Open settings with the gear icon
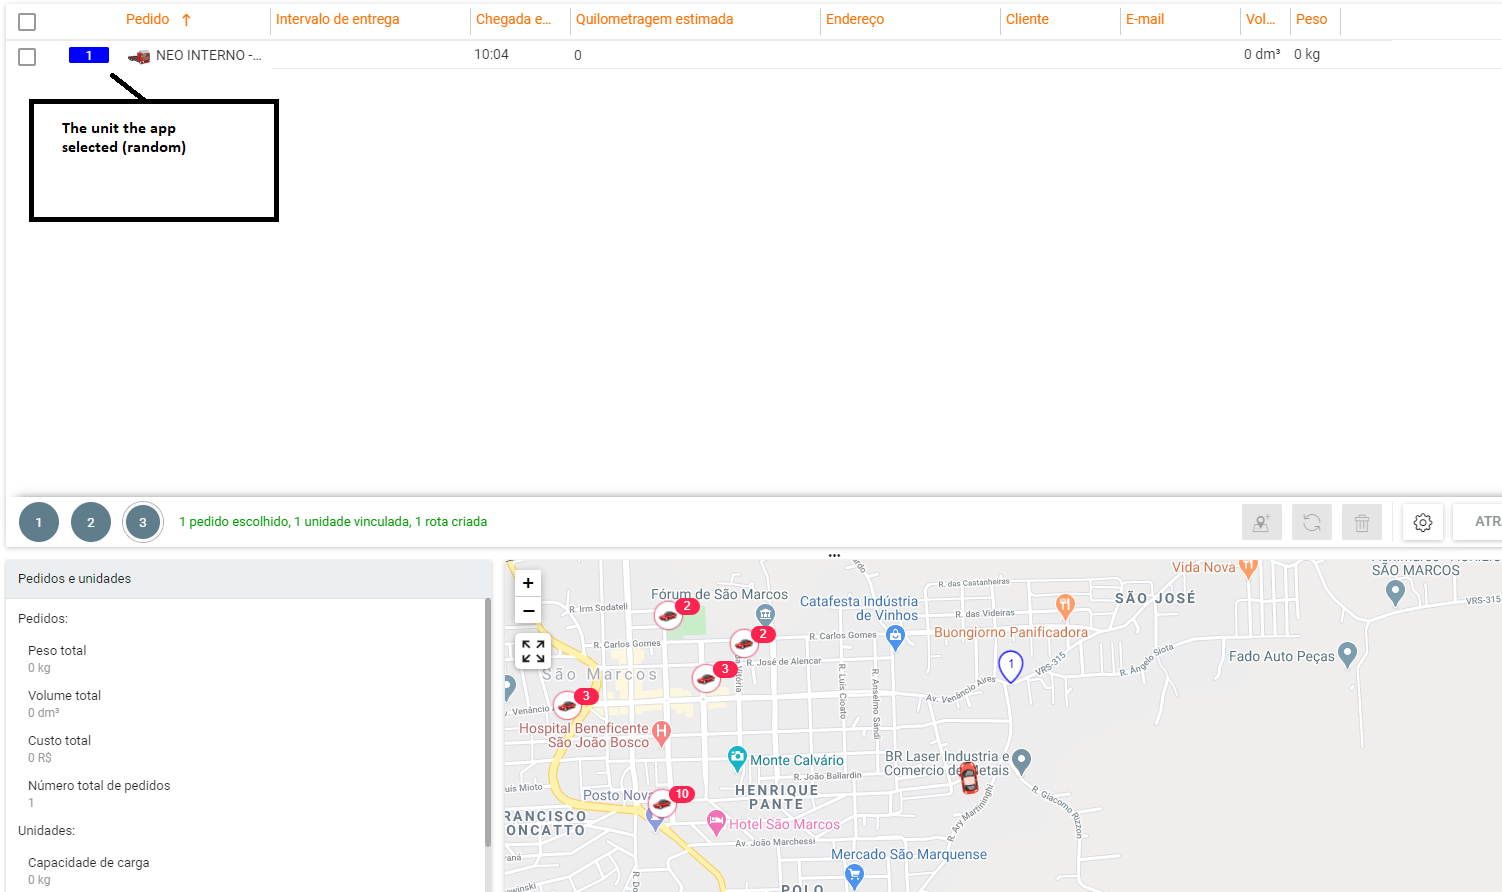 tap(1422, 522)
